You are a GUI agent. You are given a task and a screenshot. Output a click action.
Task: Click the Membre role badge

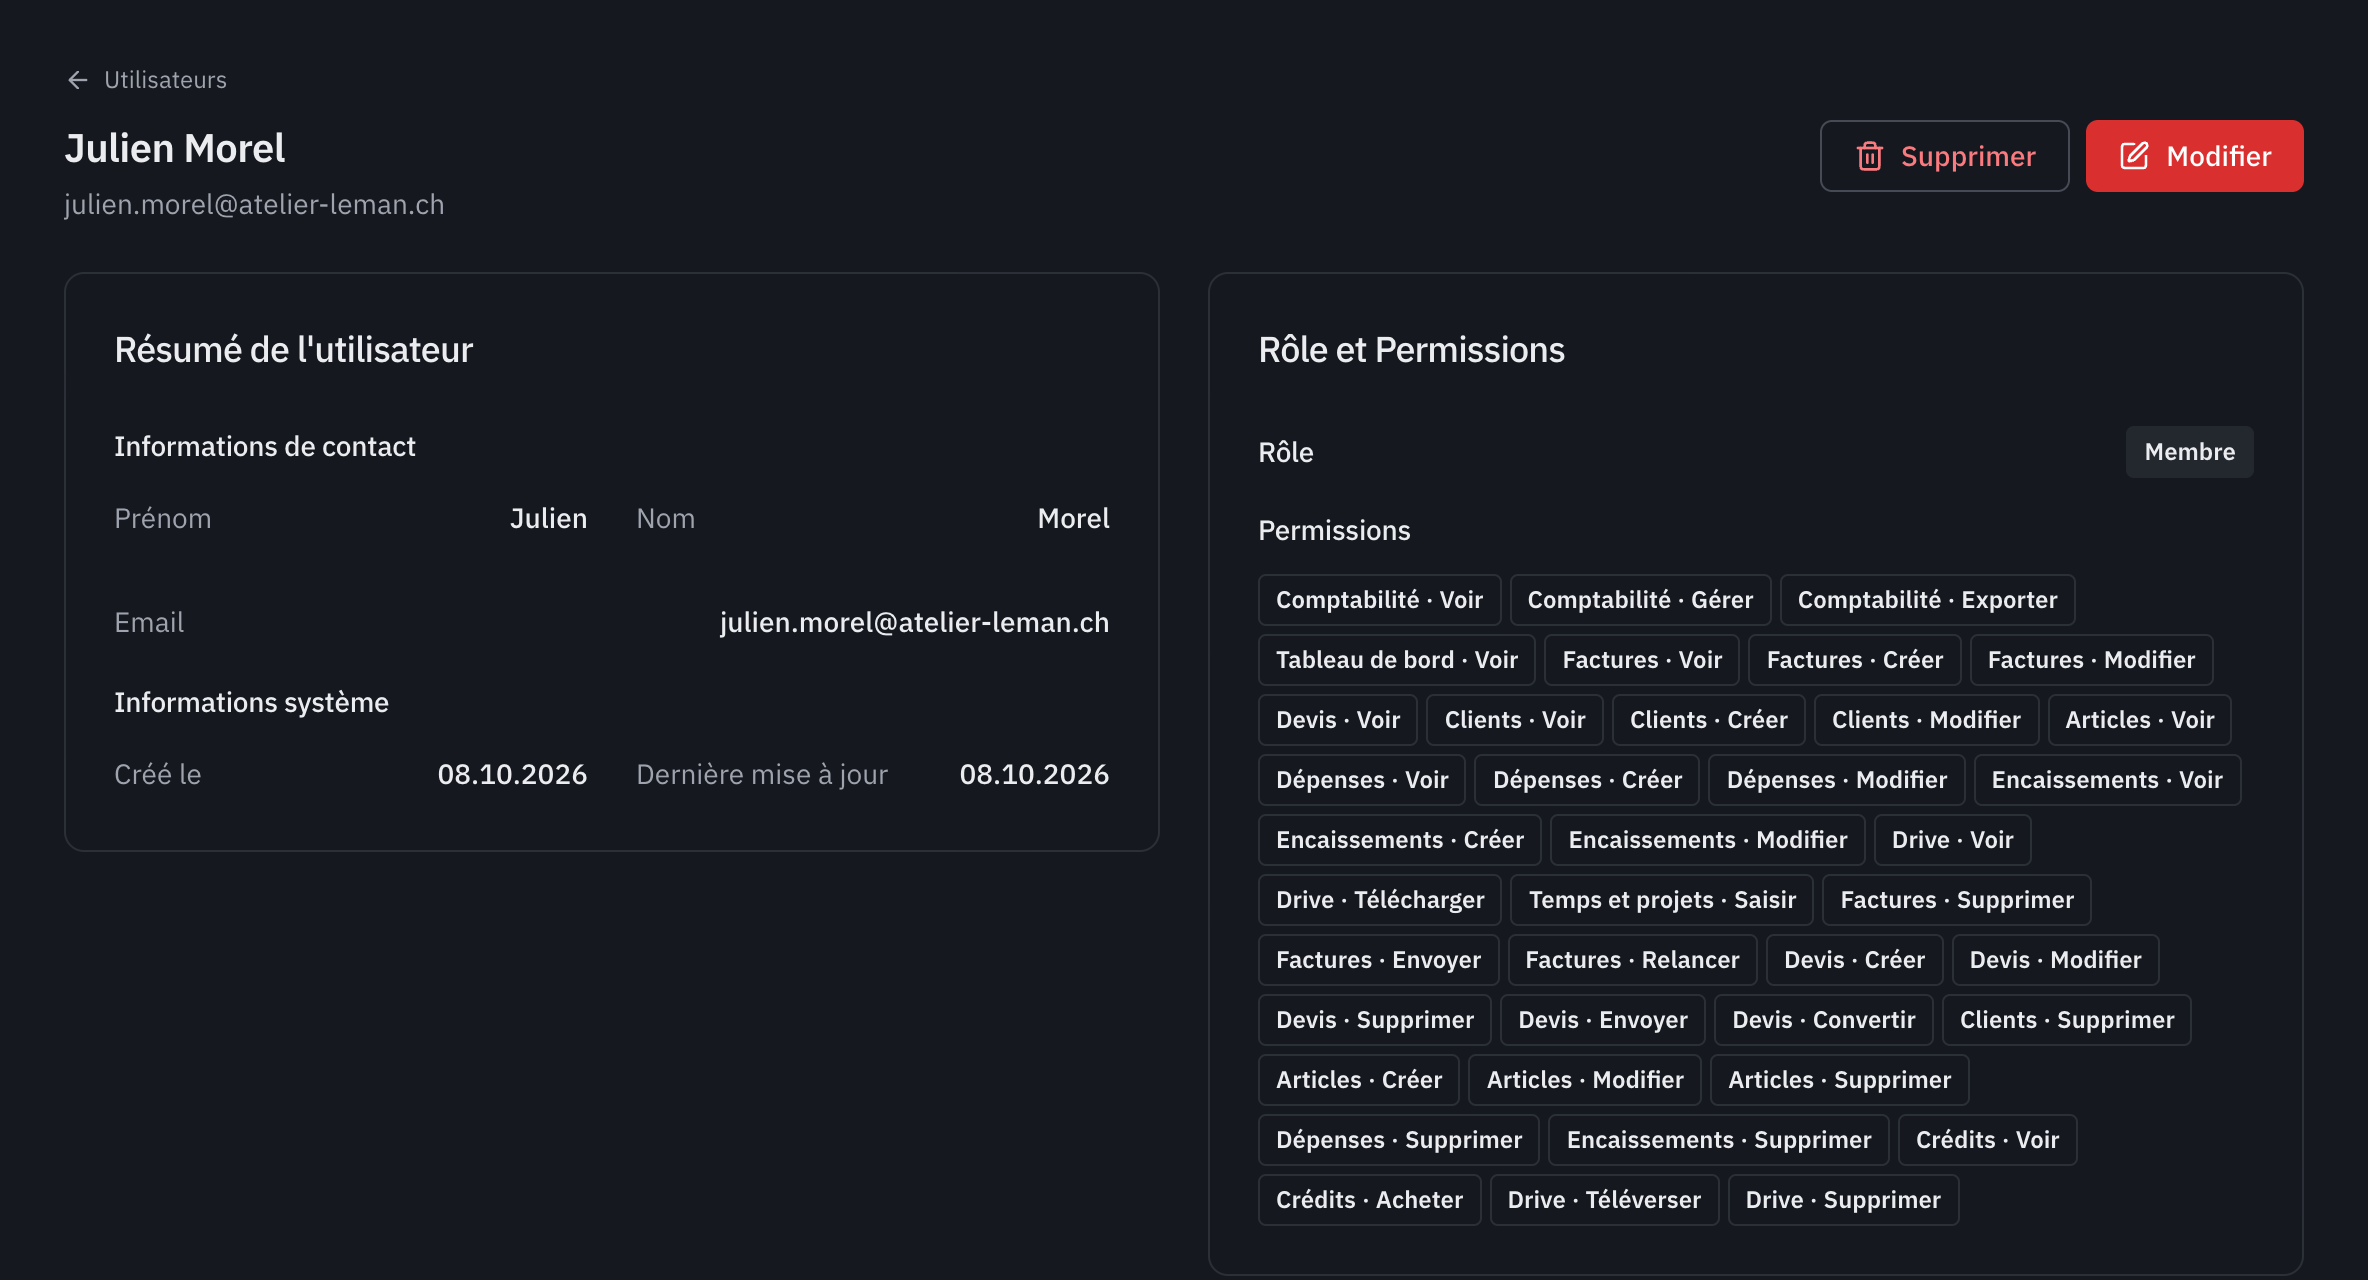(x=2189, y=452)
